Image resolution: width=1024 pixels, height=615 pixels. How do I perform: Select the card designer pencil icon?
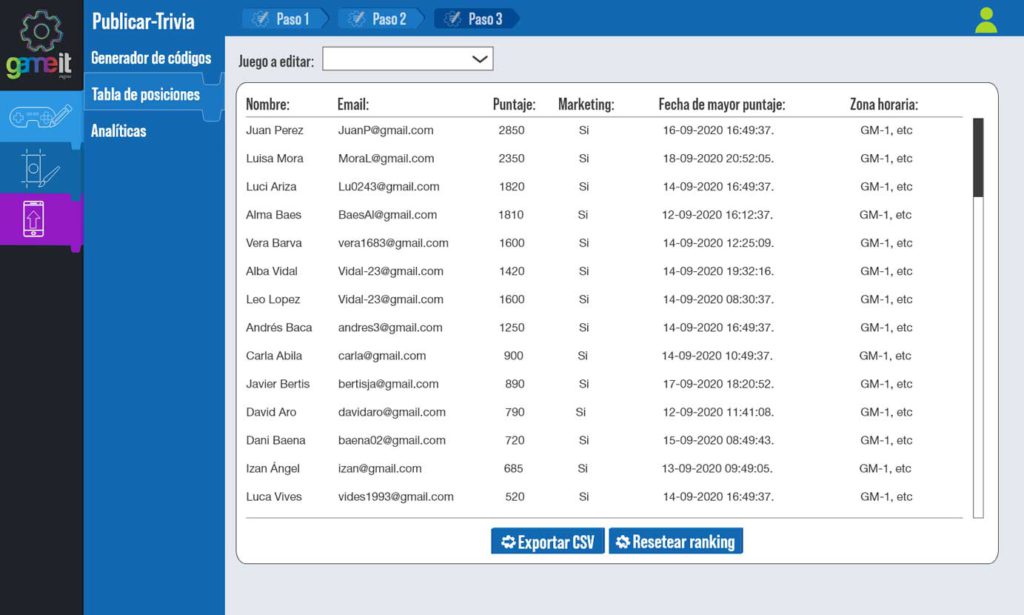(x=40, y=165)
